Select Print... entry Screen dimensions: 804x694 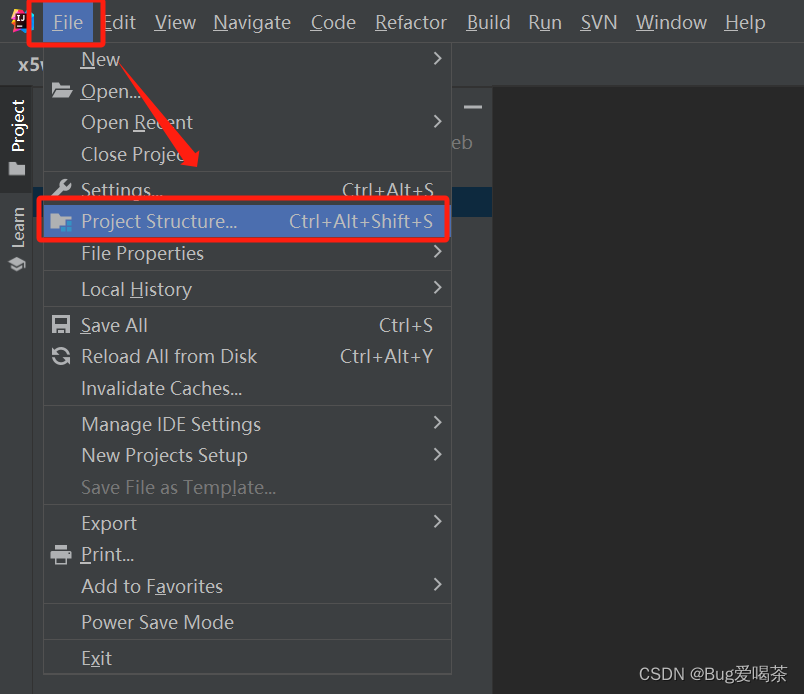(247, 554)
